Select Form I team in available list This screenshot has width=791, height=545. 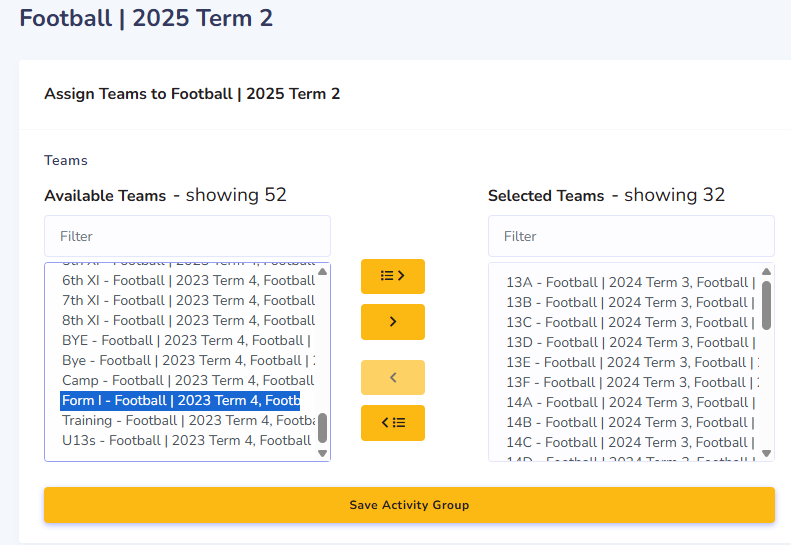tap(180, 401)
